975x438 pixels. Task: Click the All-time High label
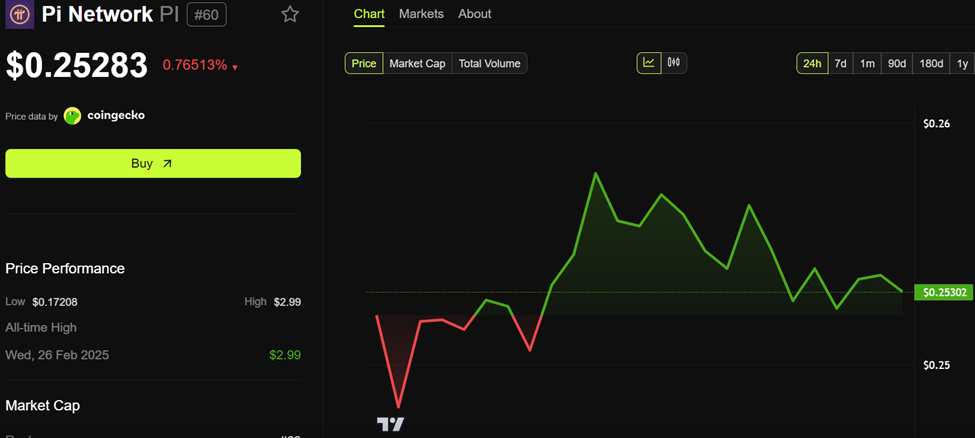[x=41, y=327]
